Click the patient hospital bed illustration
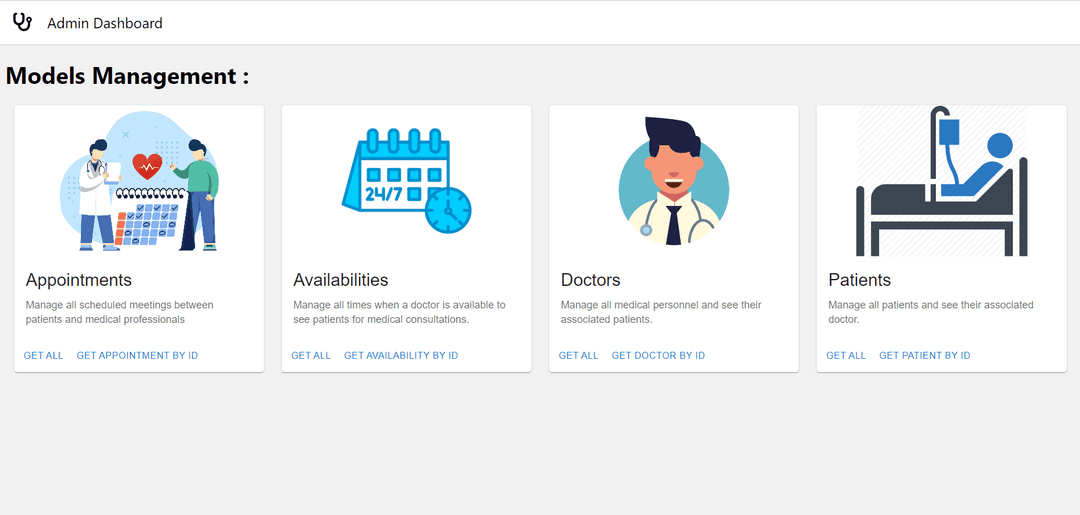Screen dimensions: 1080x515 click(941, 181)
